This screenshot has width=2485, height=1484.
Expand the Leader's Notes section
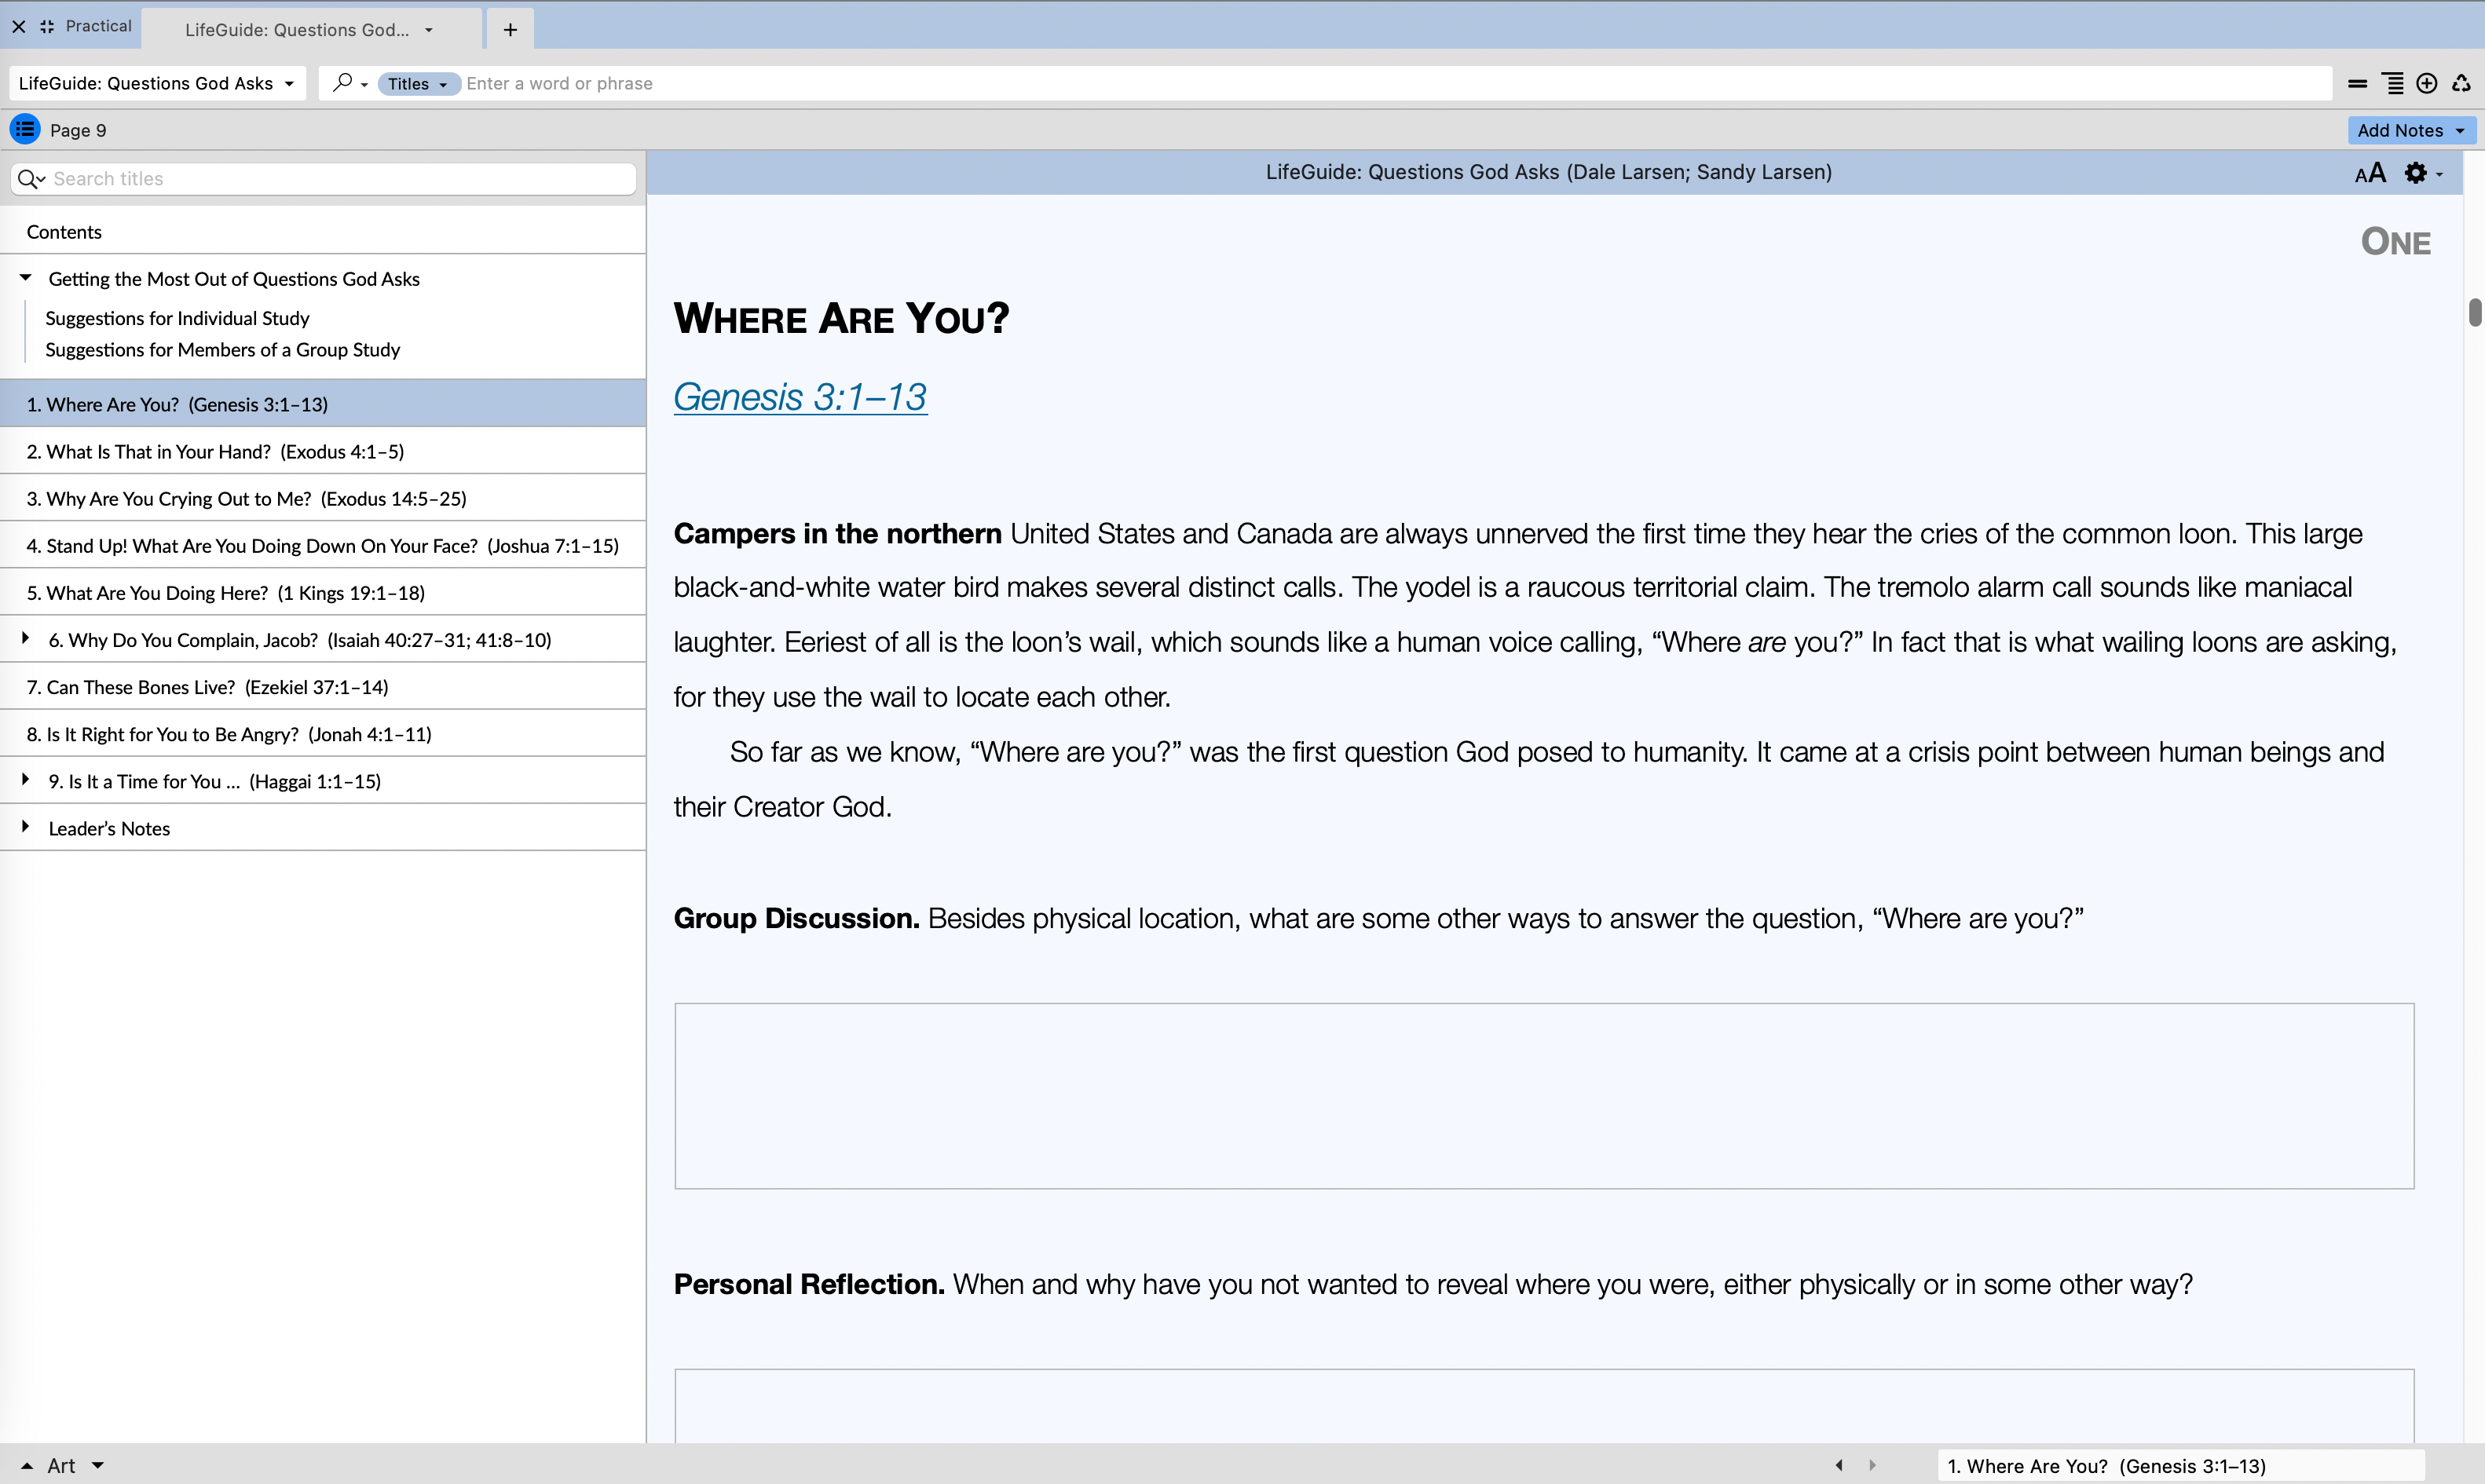coord(26,826)
